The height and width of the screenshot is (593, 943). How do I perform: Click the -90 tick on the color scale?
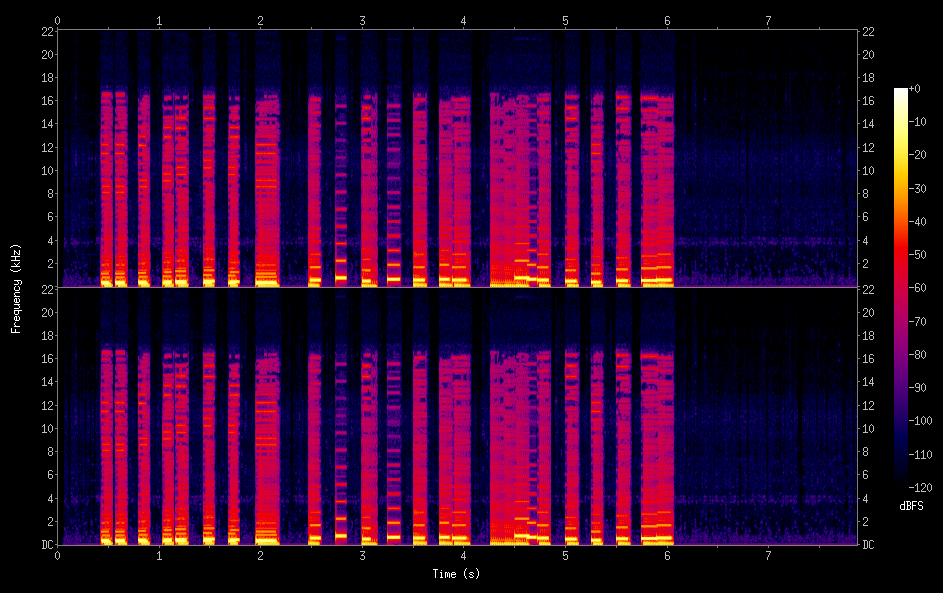coord(914,387)
